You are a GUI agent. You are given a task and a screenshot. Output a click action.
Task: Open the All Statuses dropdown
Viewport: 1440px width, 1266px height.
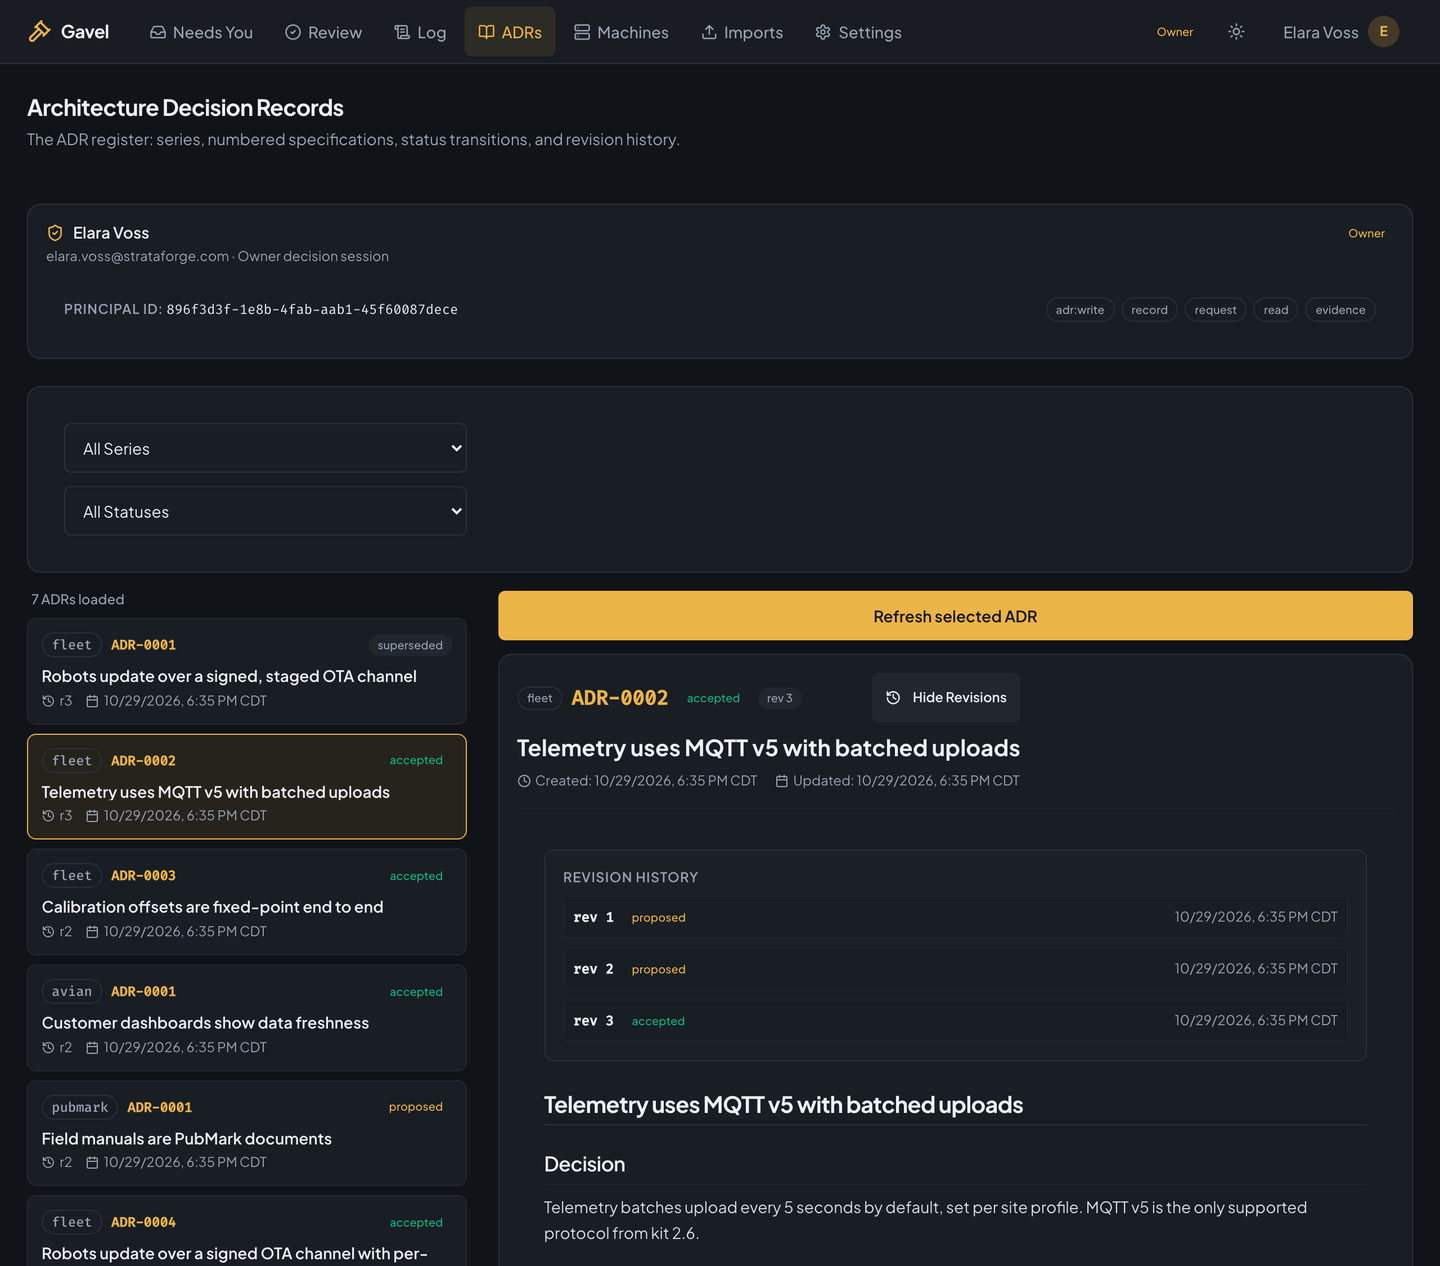click(265, 511)
